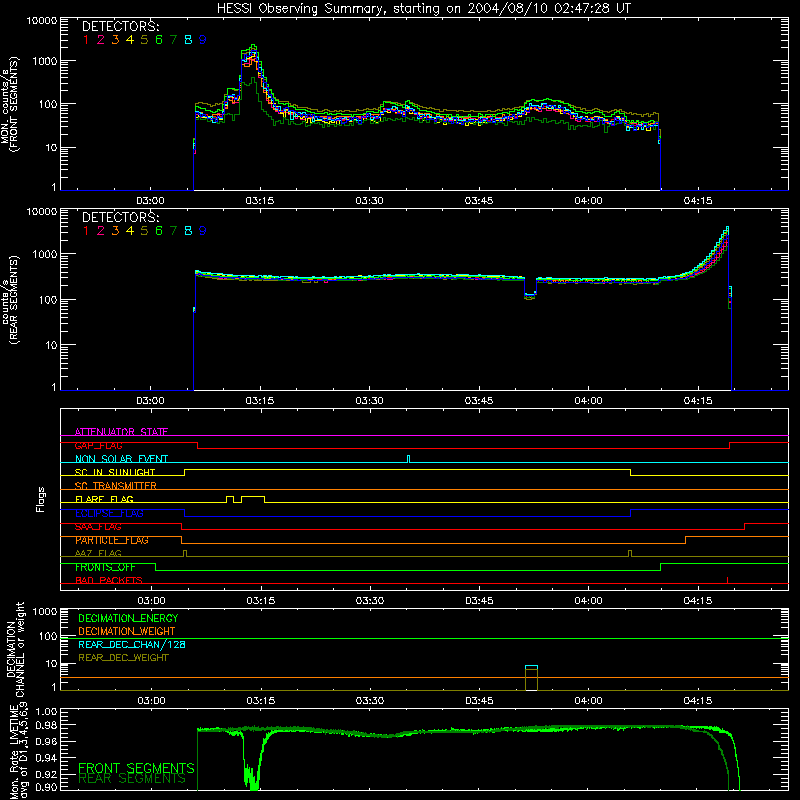Viewport: 800px width, 800px height.
Task: Click the REAR SEGMENTS livetime legend label
Action: click(x=132, y=779)
